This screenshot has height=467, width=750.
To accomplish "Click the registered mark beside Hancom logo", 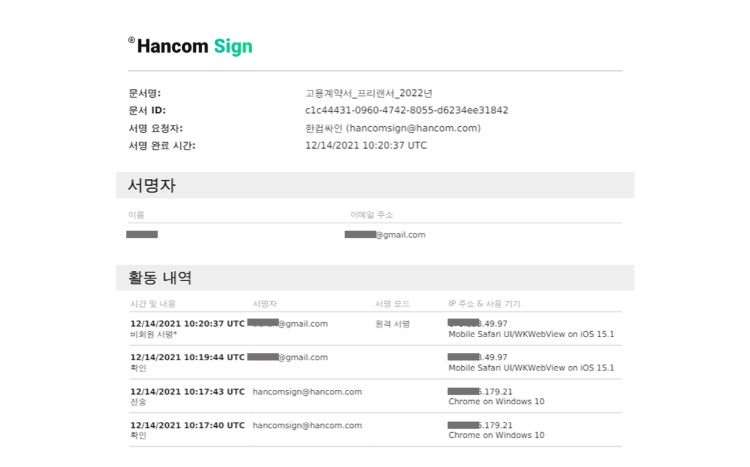I will pyautogui.click(x=132, y=40).
